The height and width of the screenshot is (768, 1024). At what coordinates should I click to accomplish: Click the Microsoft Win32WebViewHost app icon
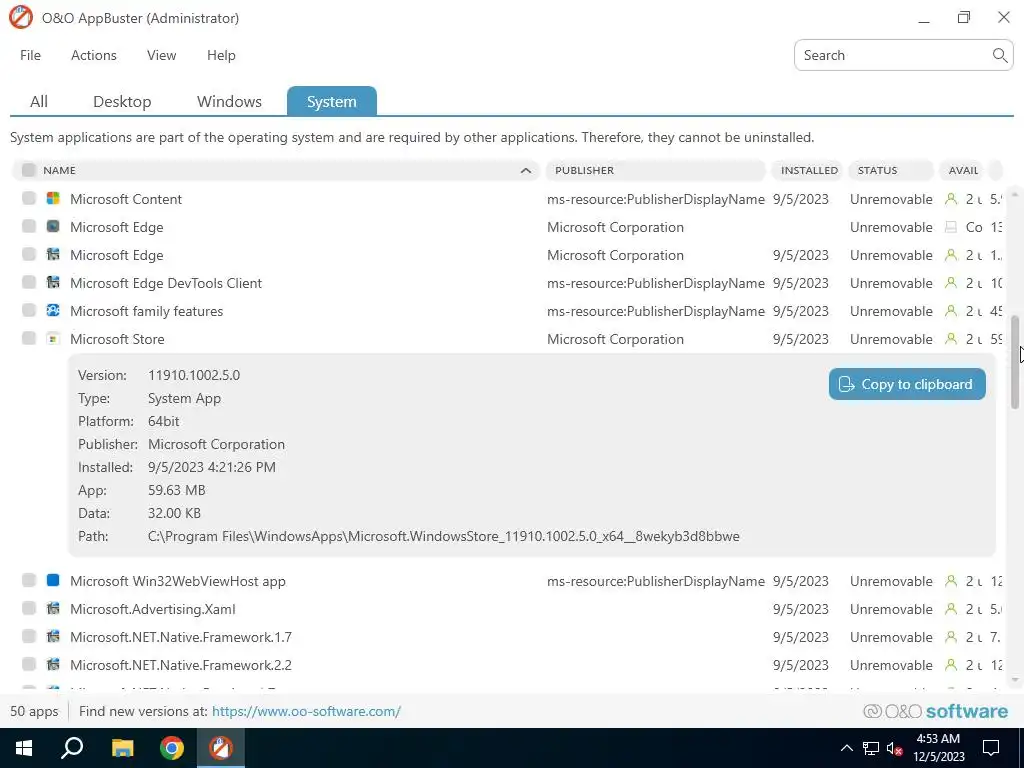53,580
